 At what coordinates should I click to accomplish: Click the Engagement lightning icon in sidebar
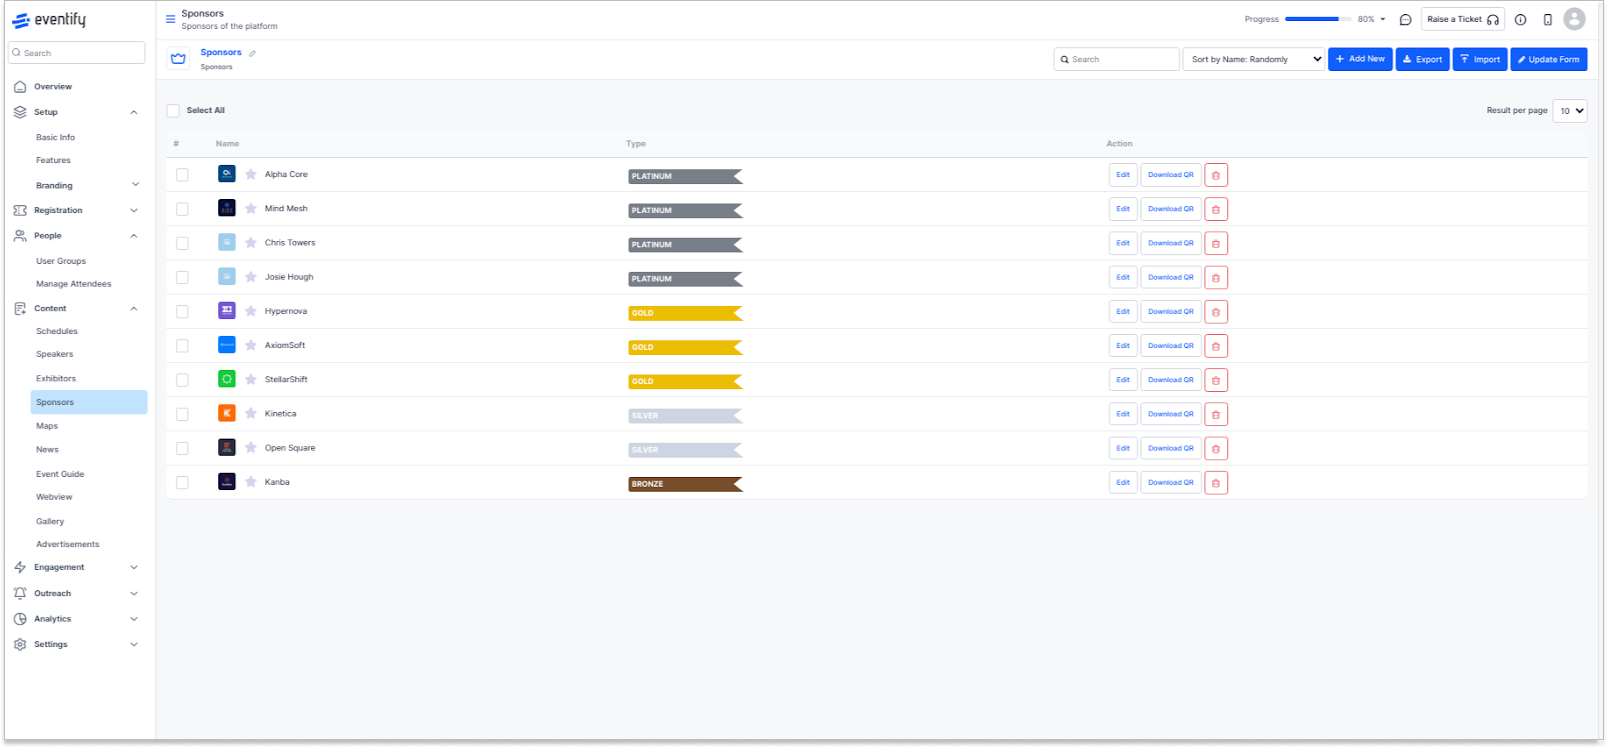pyautogui.click(x=20, y=568)
